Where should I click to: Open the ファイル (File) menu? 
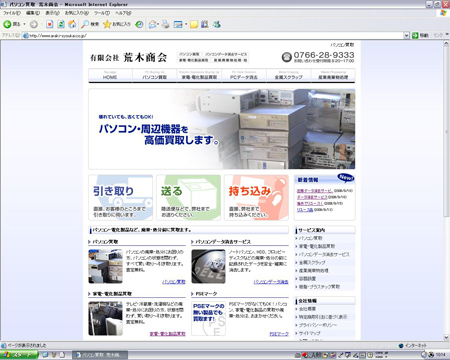(x=12, y=13)
